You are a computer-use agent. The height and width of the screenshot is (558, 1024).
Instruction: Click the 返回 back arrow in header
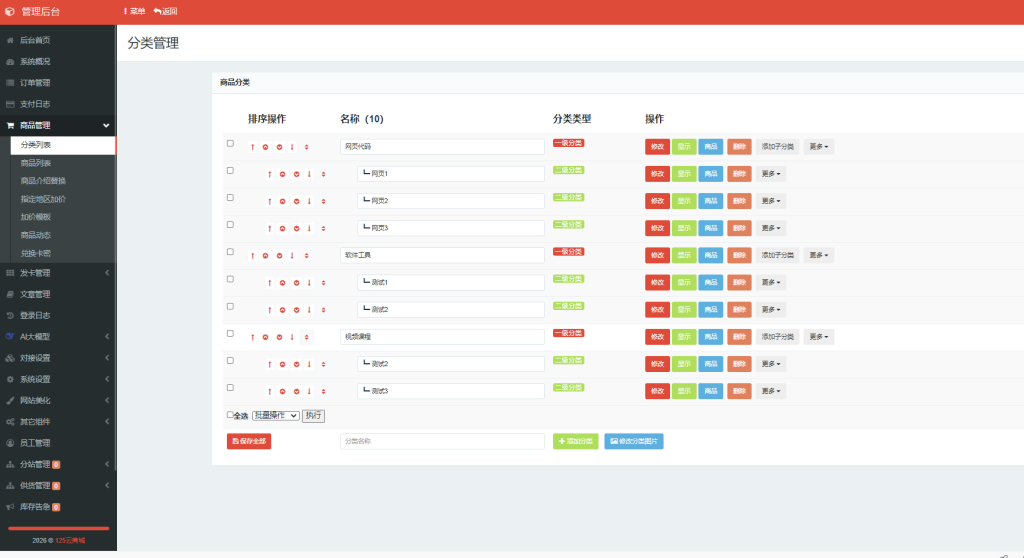[157, 11]
